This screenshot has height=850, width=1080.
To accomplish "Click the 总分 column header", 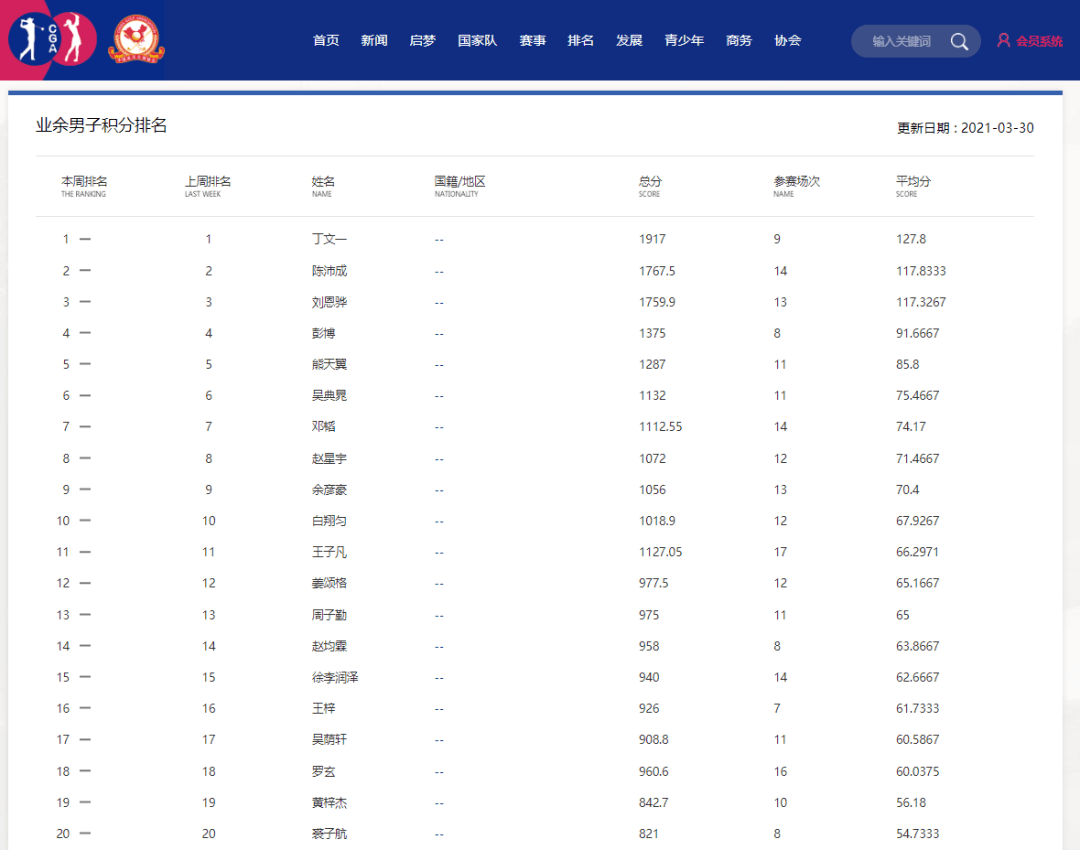I will coord(650,186).
